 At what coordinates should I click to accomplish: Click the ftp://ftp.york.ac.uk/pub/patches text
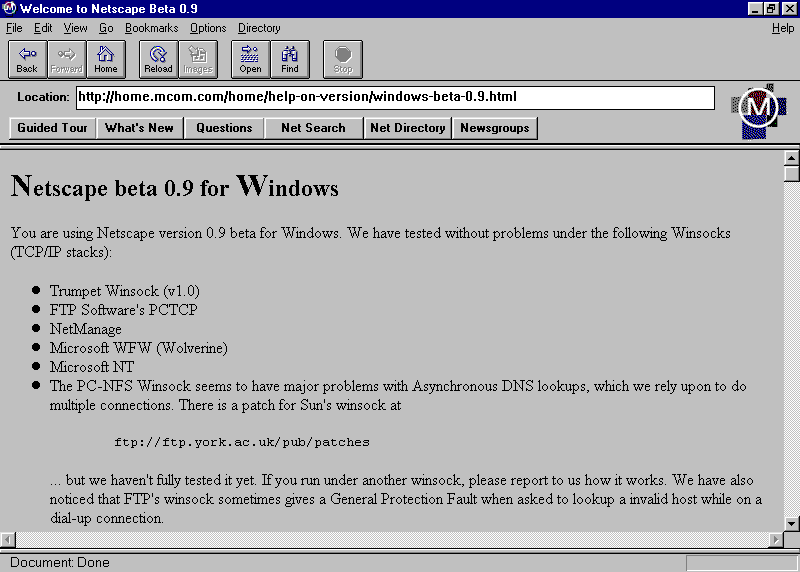pos(242,442)
